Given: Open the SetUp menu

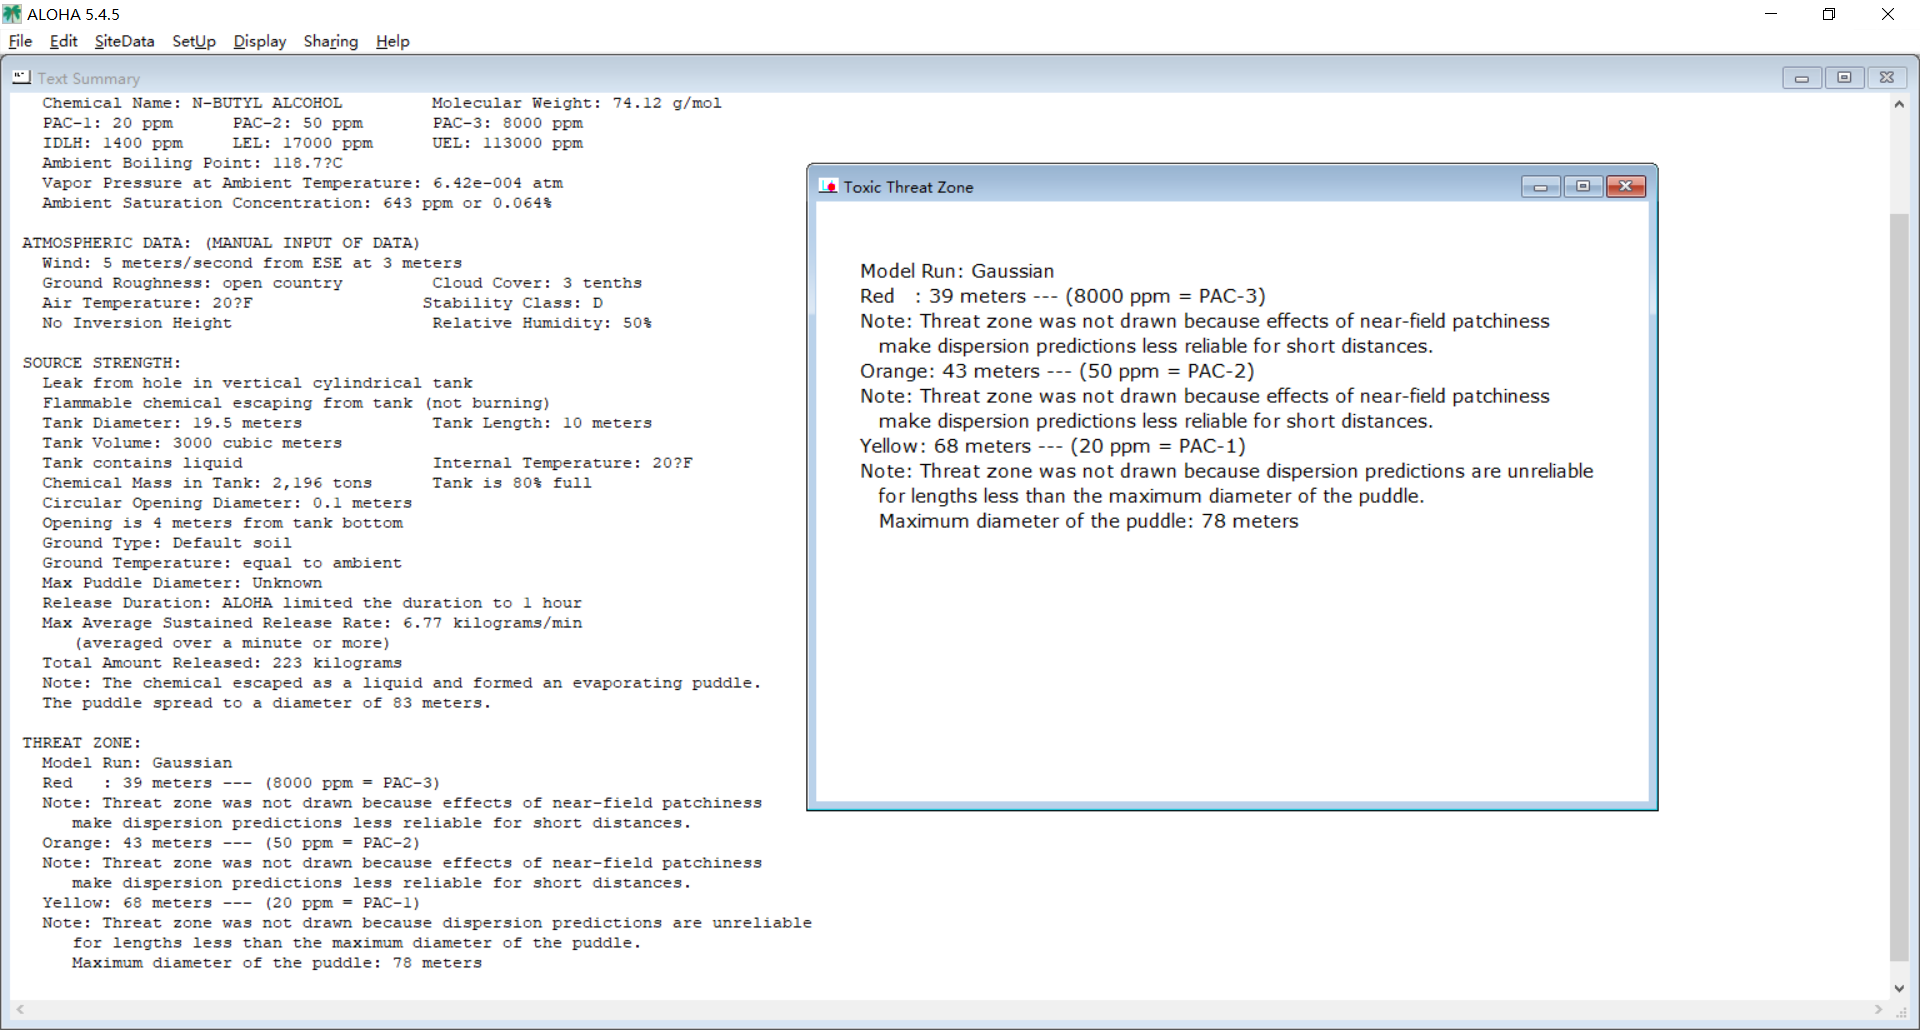Looking at the screenshot, I should point(194,41).
